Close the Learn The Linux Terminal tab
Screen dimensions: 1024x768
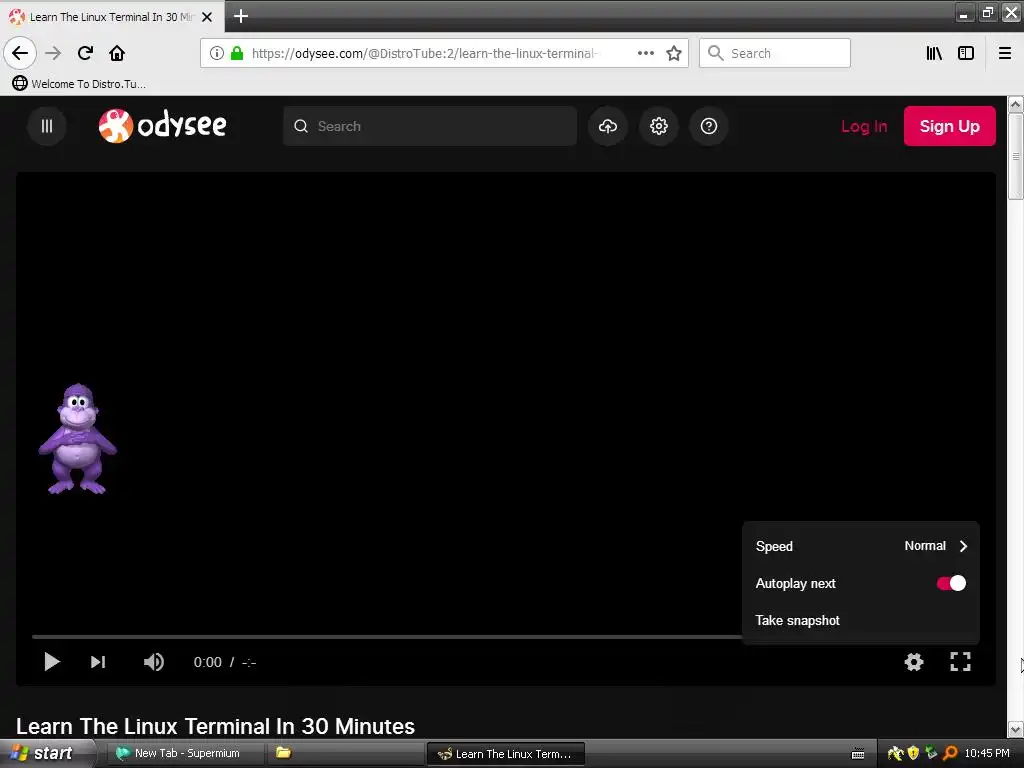207,17
